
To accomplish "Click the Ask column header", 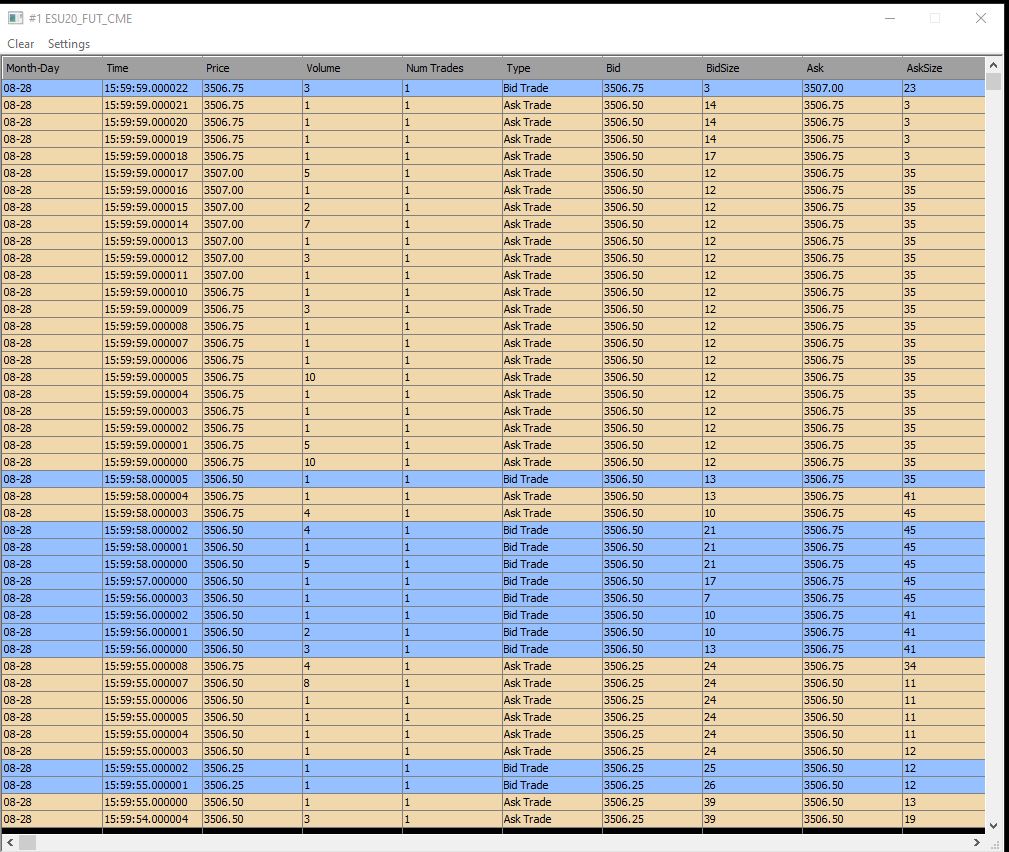I will tap(853, 68).
